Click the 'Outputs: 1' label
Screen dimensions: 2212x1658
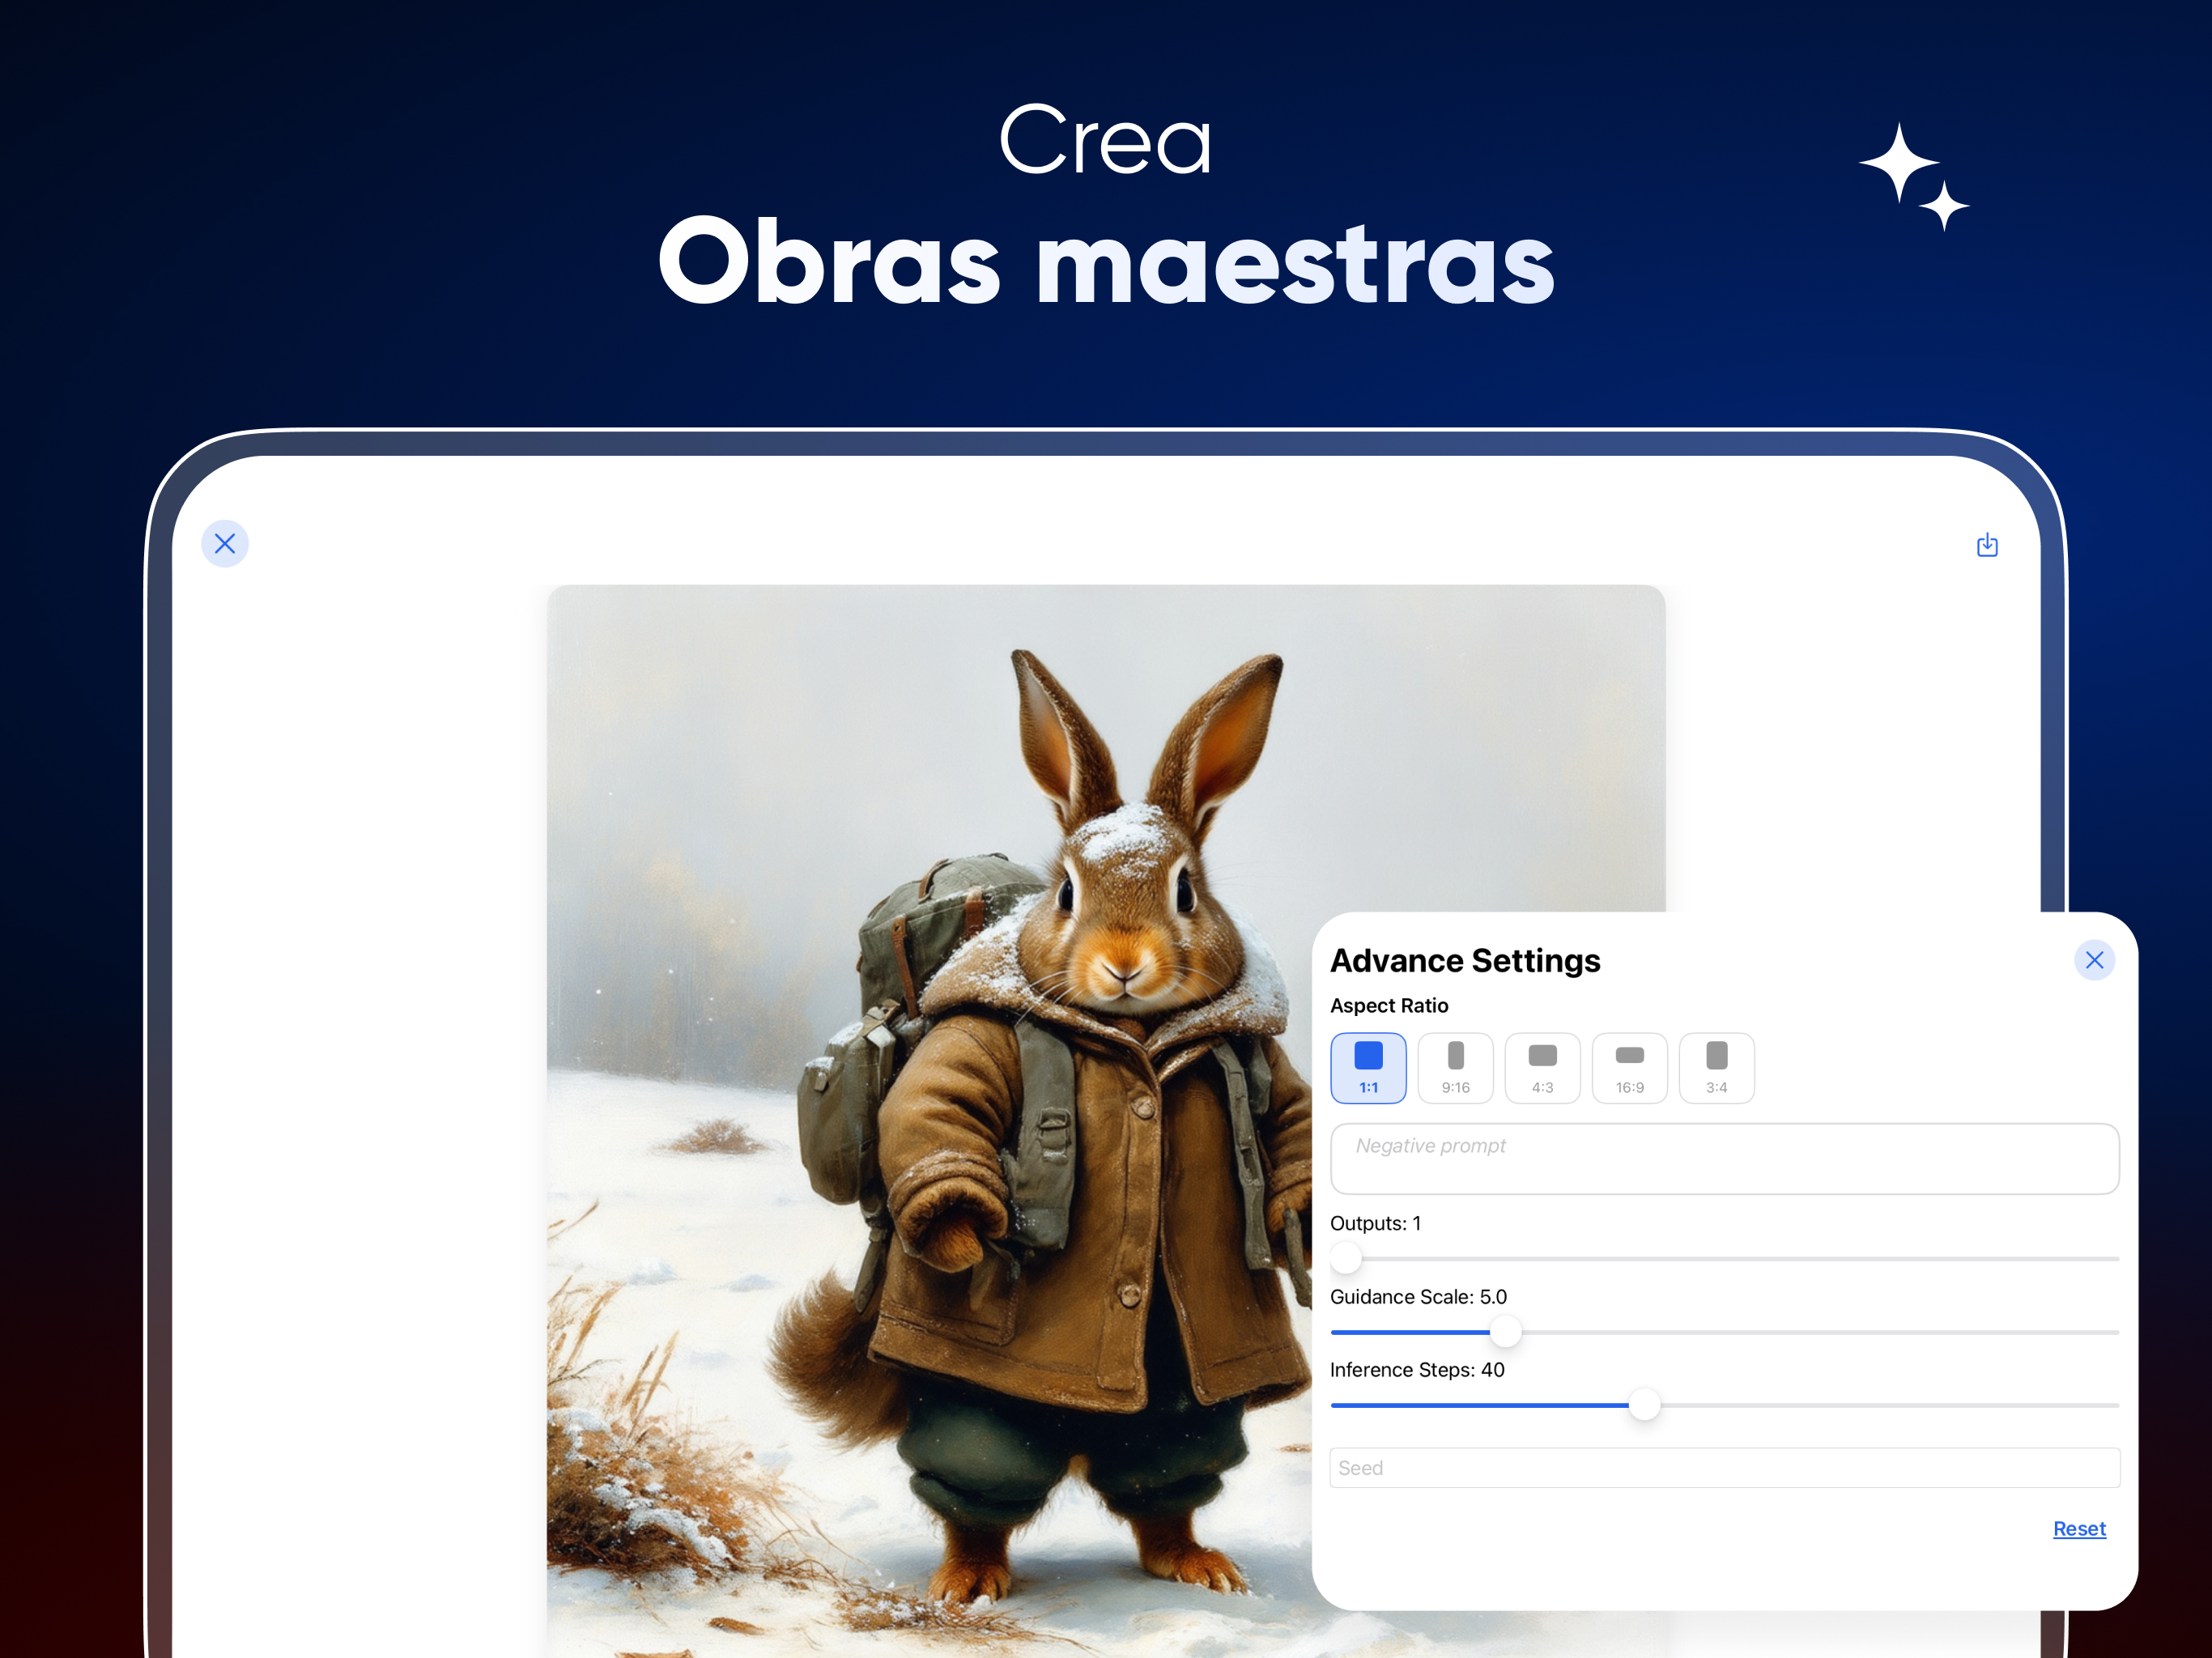pos(1375,1223)
